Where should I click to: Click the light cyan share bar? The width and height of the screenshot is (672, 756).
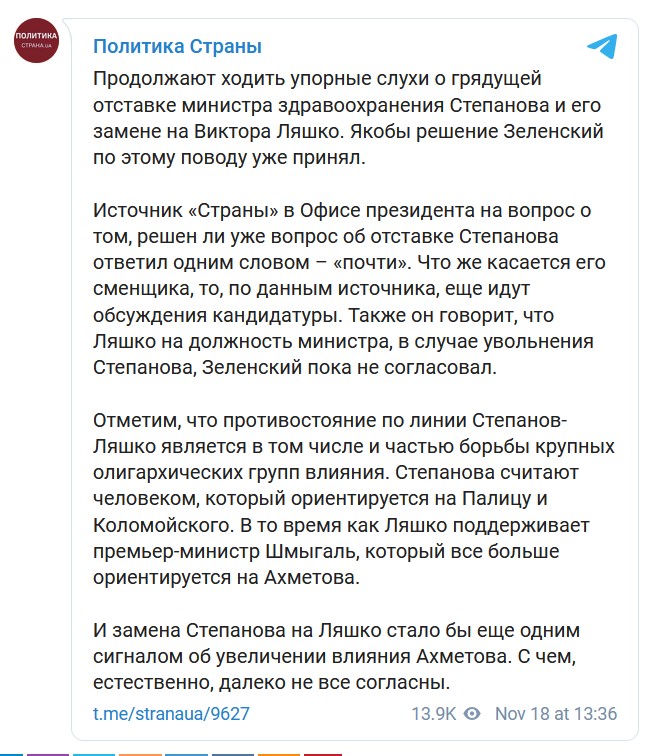[x=94, y=755]
